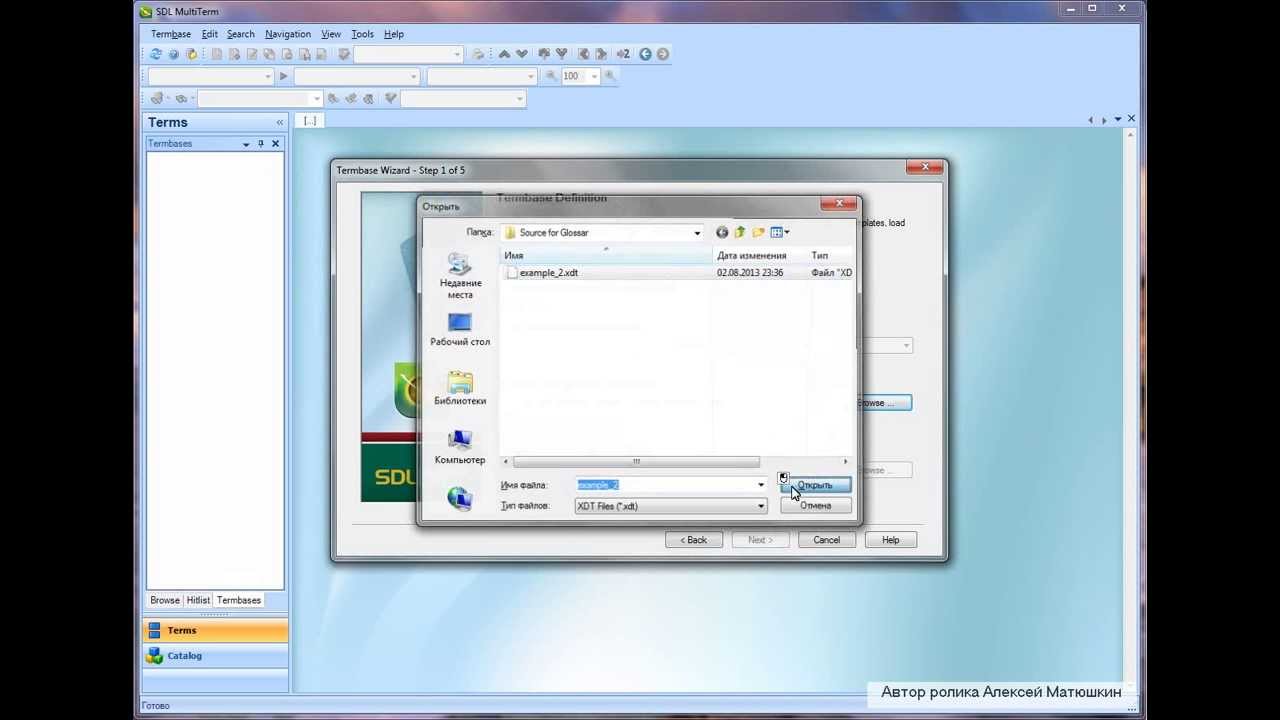Screen dimensions: 1280x720
Task: Open the View menu
Action: [x=331, y=34]
